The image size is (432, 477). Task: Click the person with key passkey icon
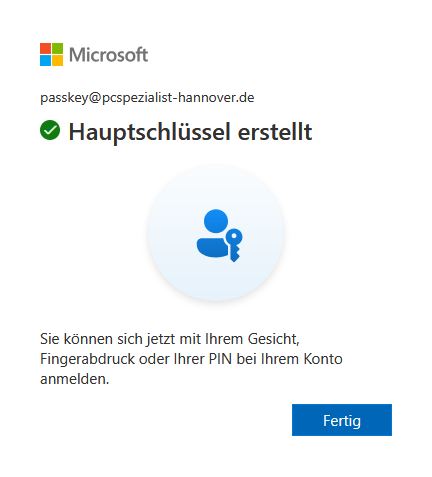219,235
